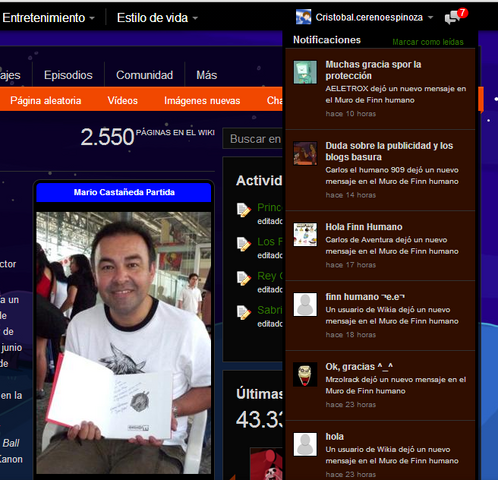Open the Comunidad navigation tab
The width and height of the screenshot is (498, 480).
point(144,75)
